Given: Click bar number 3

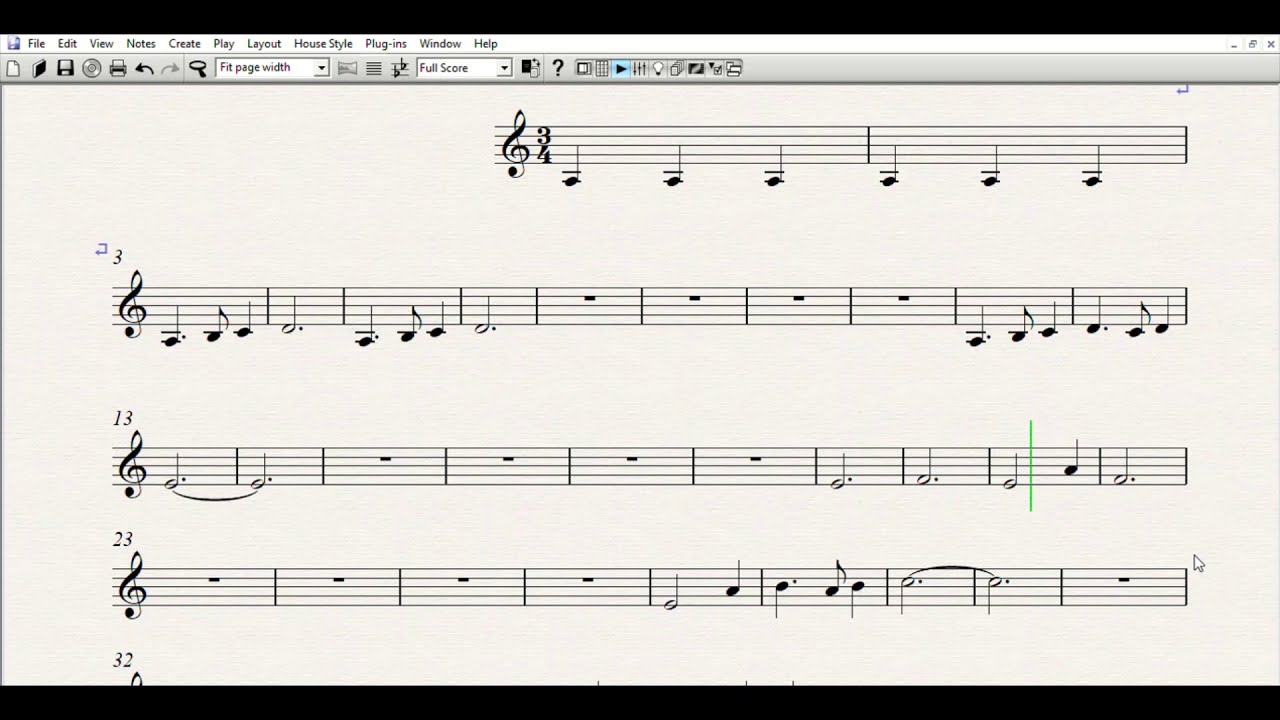Looking at the screenshot, I should pos(117,258).
